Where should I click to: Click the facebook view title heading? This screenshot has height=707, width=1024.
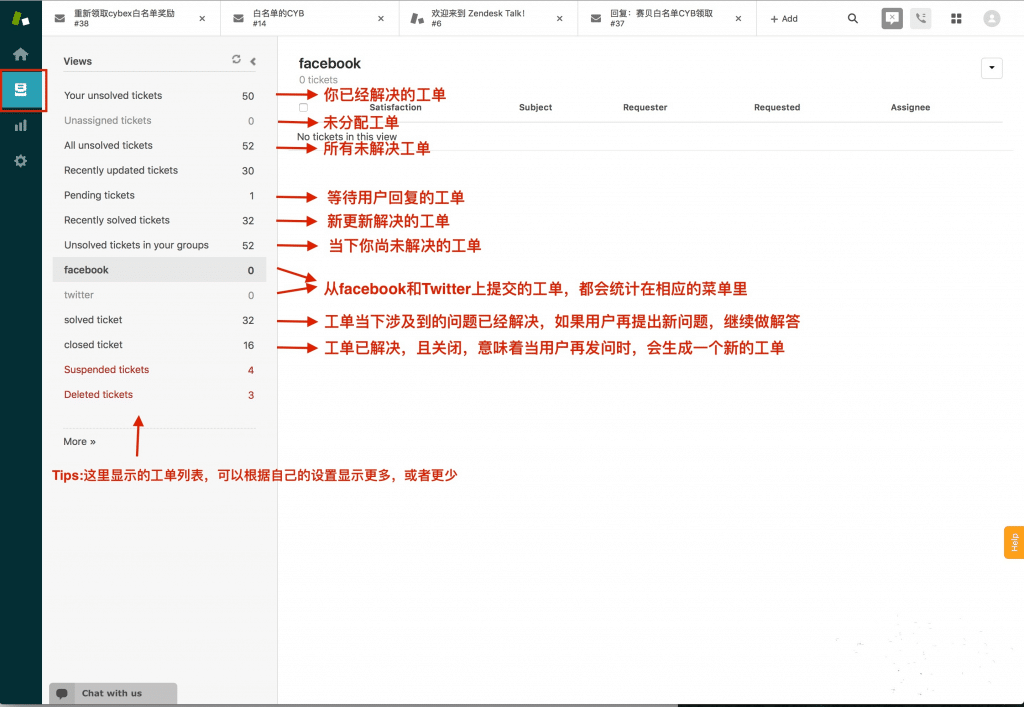tap(330, 63)
